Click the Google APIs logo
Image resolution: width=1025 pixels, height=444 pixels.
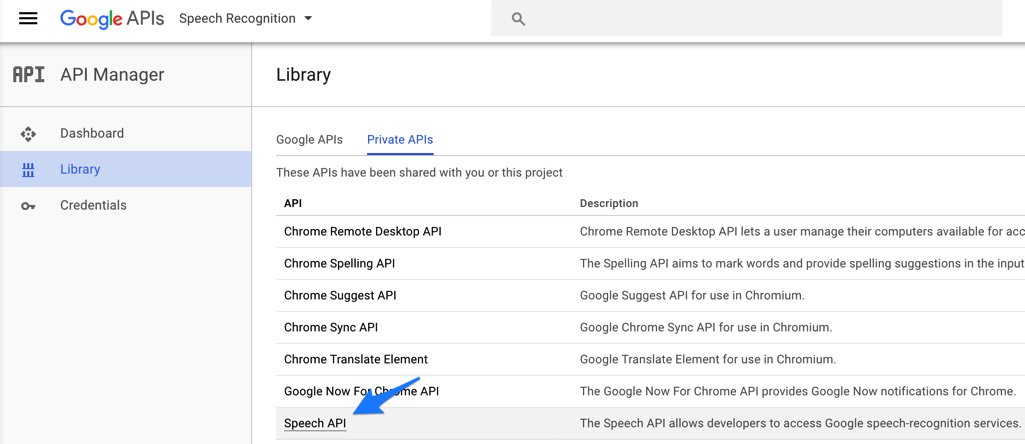(x=112, y=18)
